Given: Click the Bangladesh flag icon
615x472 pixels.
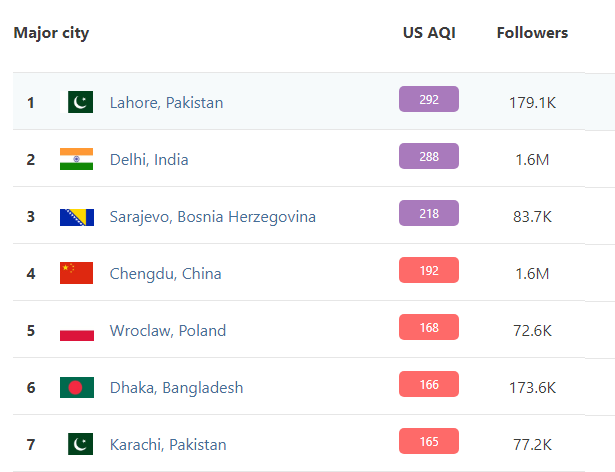Looking at the screenshot, I should [76, 387].
